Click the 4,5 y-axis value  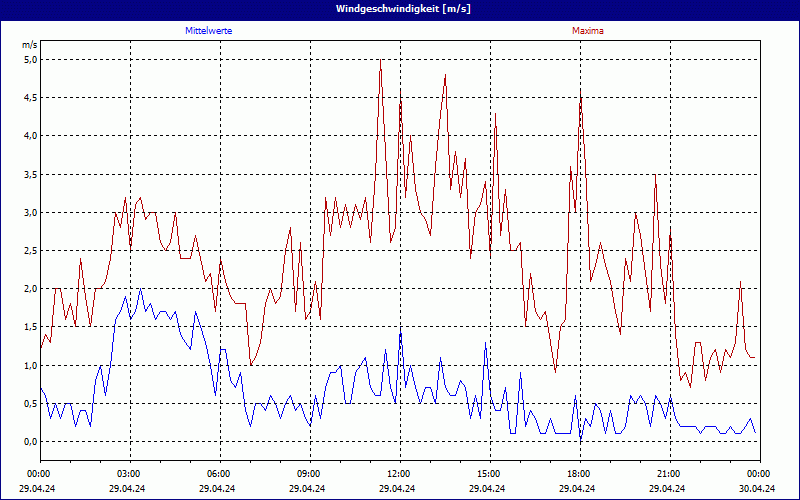(x=30, y=97)
